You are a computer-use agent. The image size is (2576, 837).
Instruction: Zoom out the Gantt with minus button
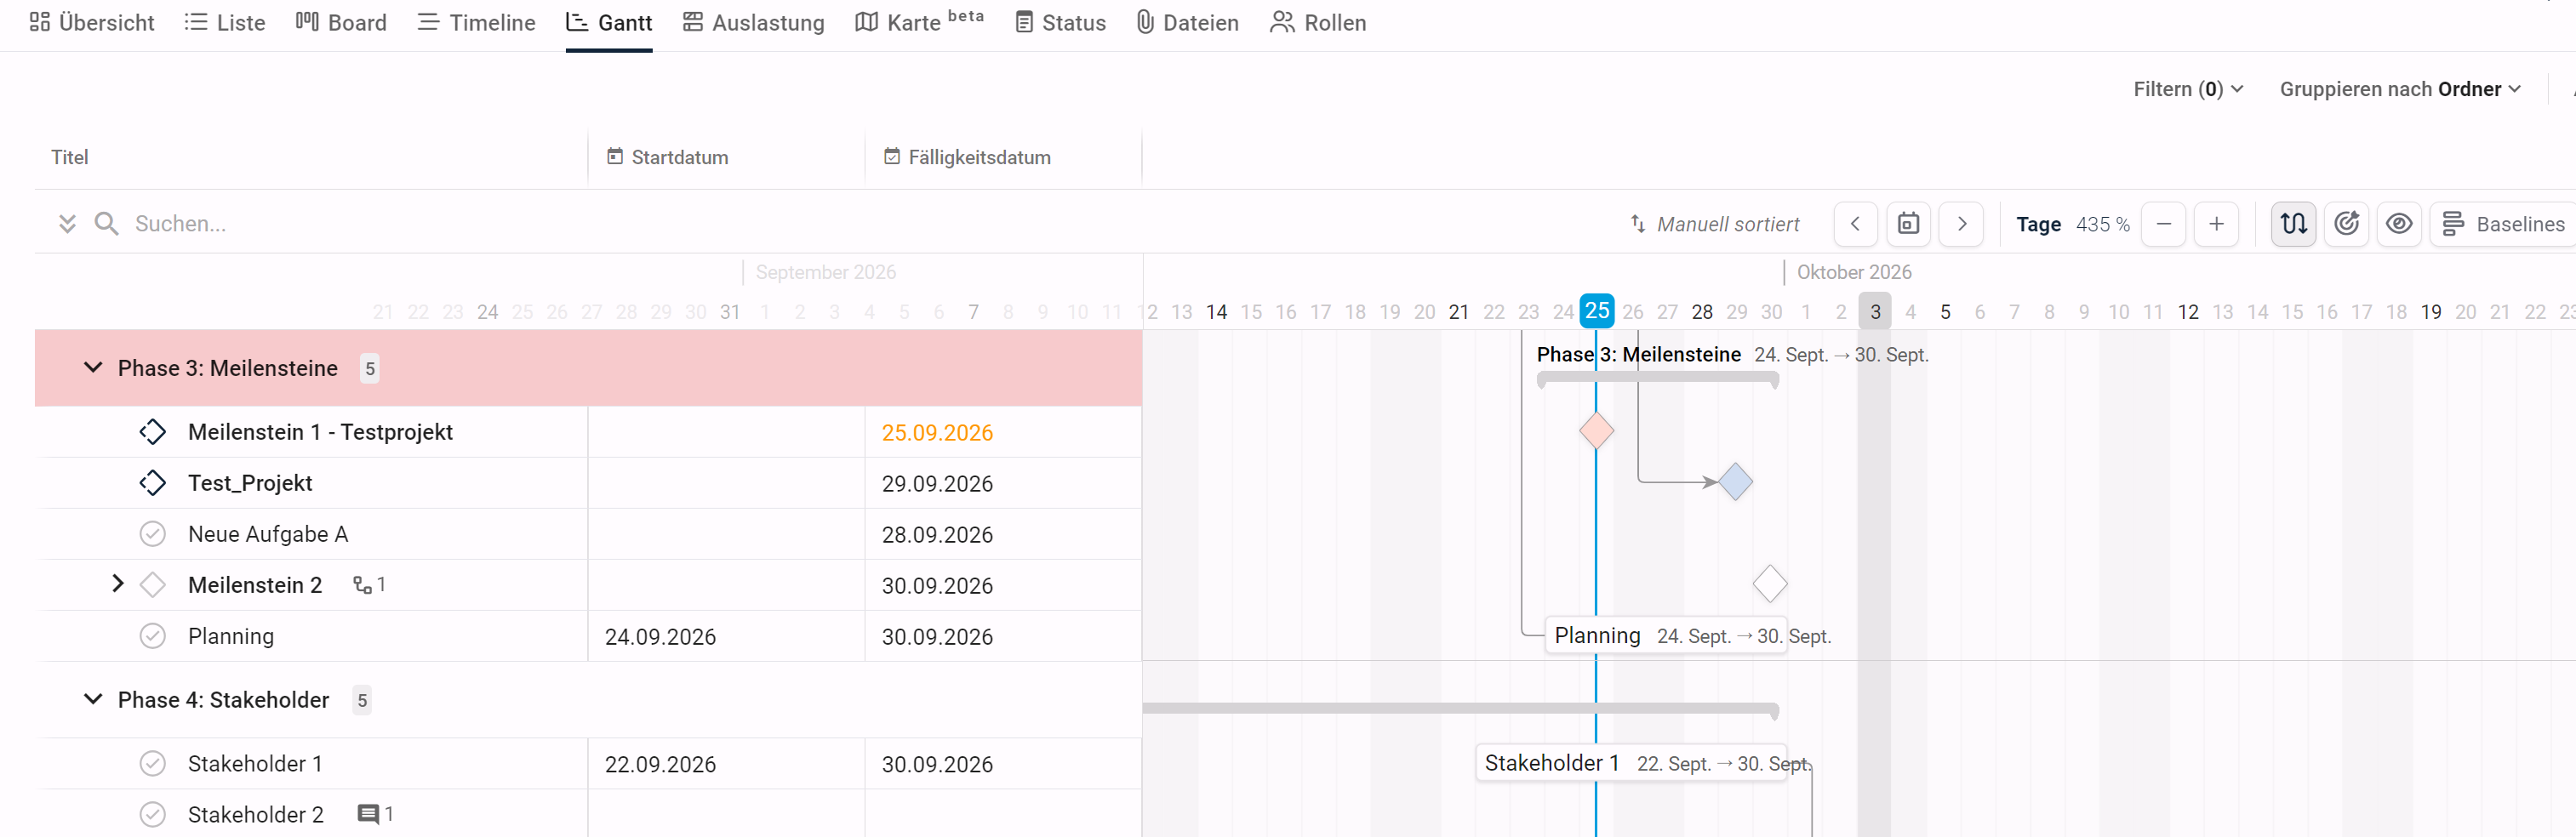pyautogui.click(x=2163, y=224)
